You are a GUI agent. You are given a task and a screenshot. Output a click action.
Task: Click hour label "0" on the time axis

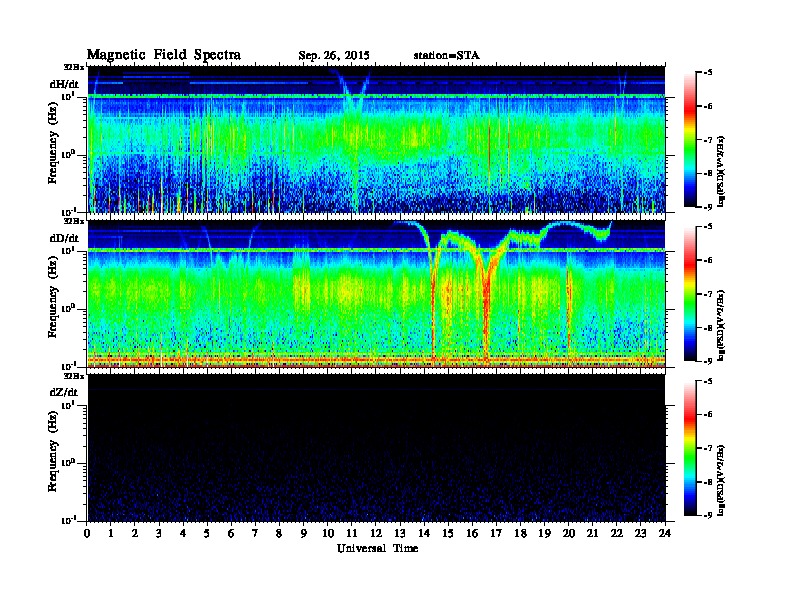click(87, 534)
